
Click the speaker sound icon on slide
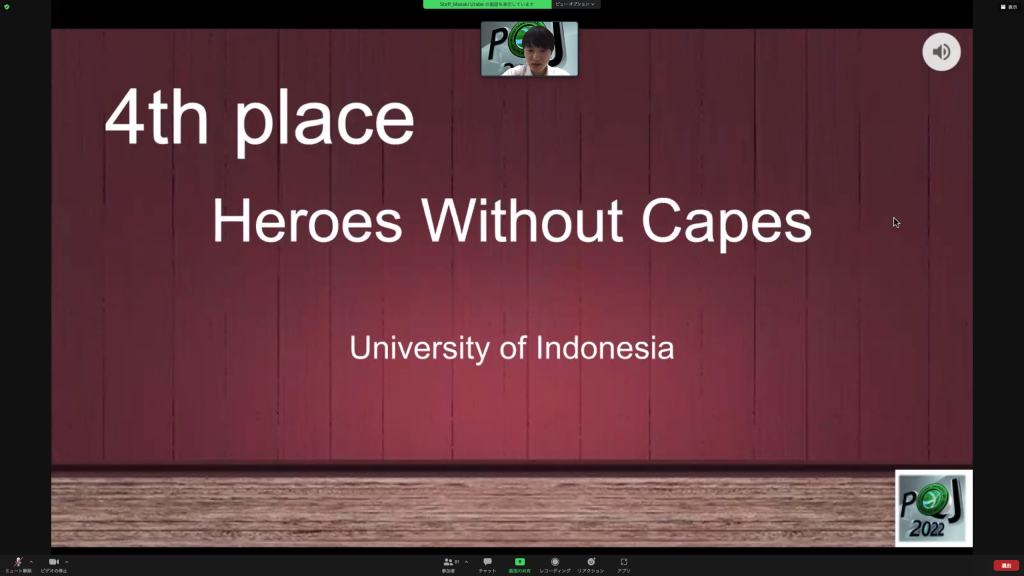(x=941, y=52)
